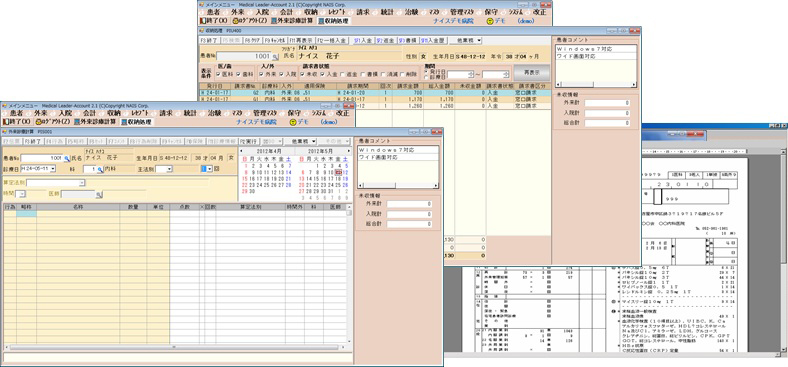Select the bill row with 請求金額 1,170
This screenshot has width=788, height=367.
[x=374, y=100]
